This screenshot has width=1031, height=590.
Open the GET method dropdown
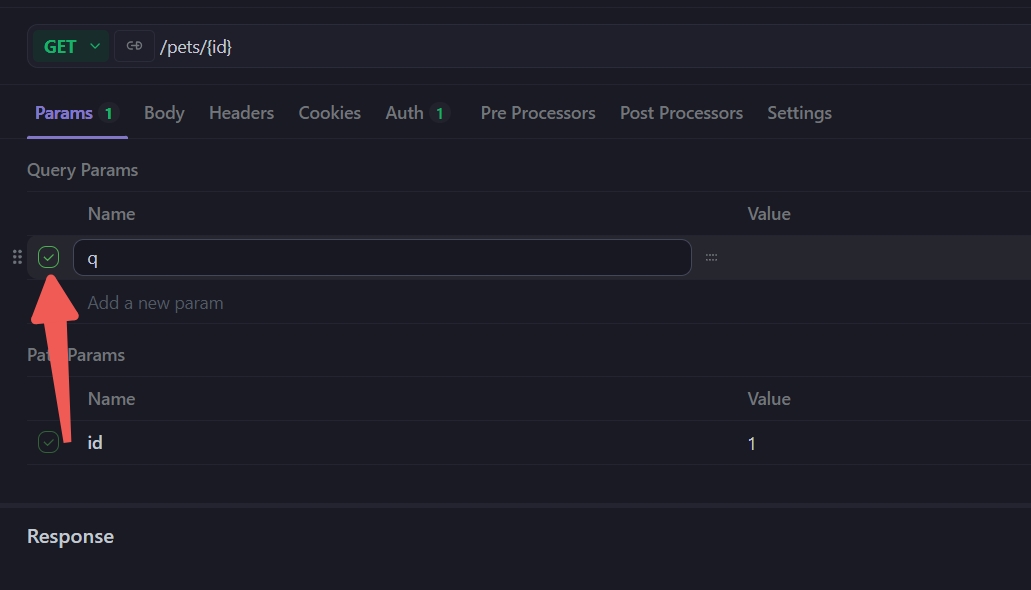coord(70,46)
